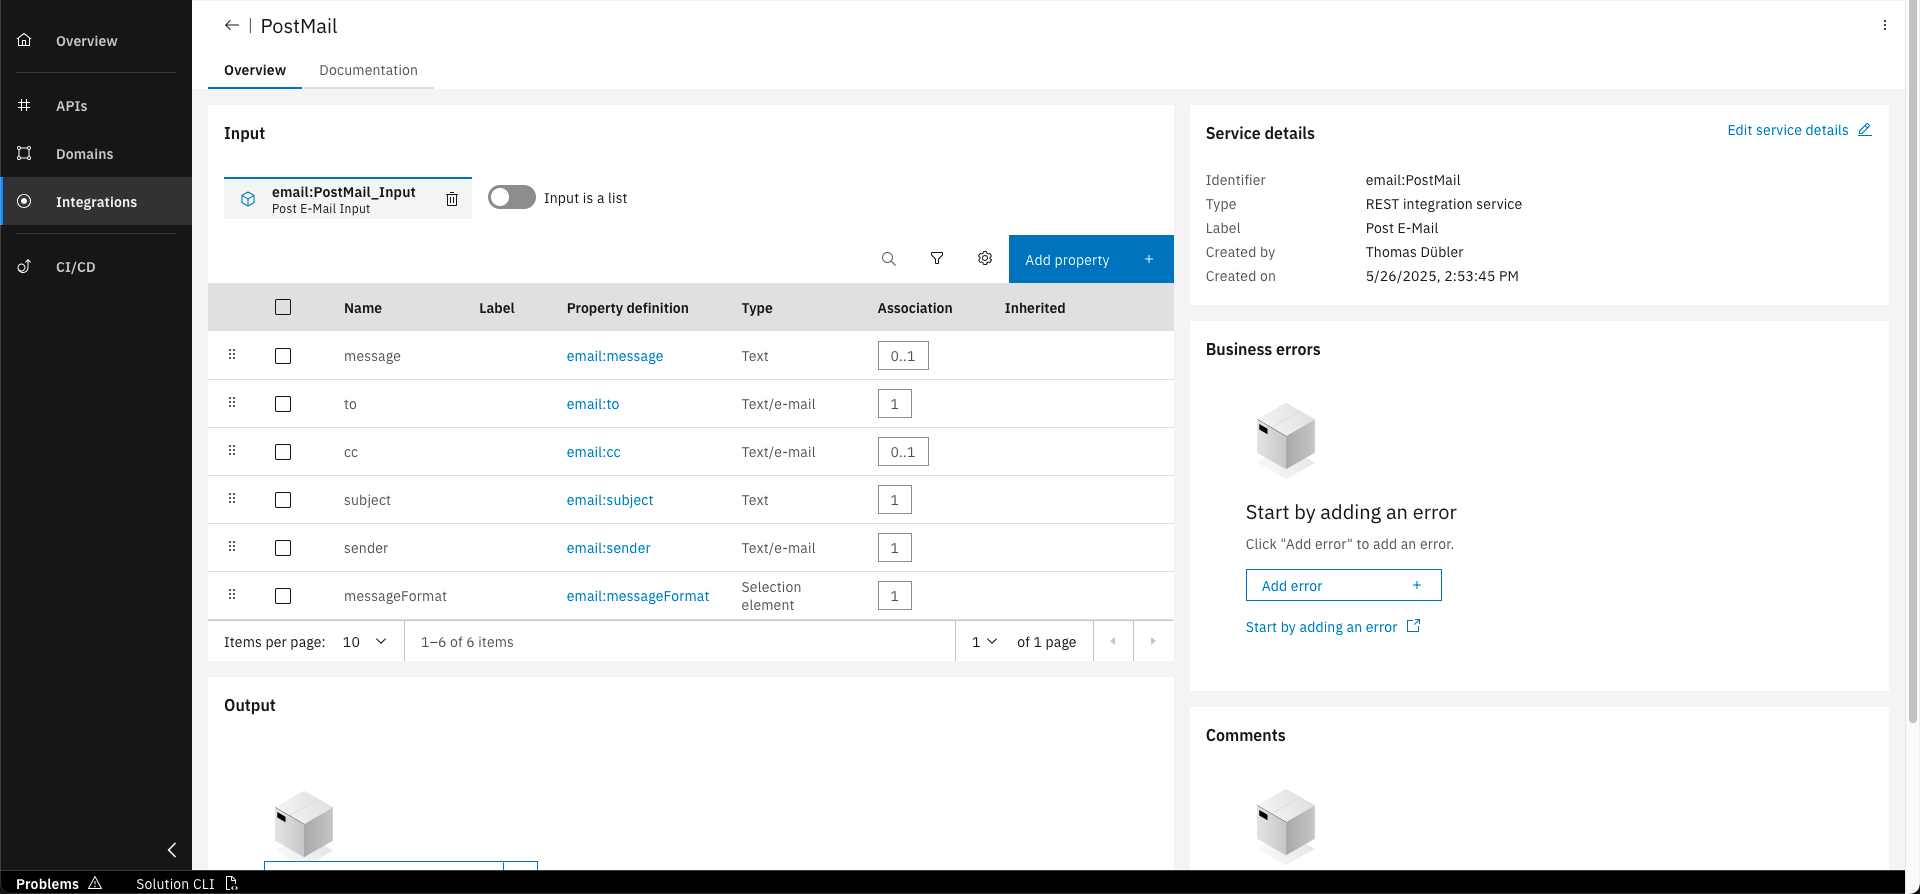Open Solution CLI in status bar

point(186,883)
